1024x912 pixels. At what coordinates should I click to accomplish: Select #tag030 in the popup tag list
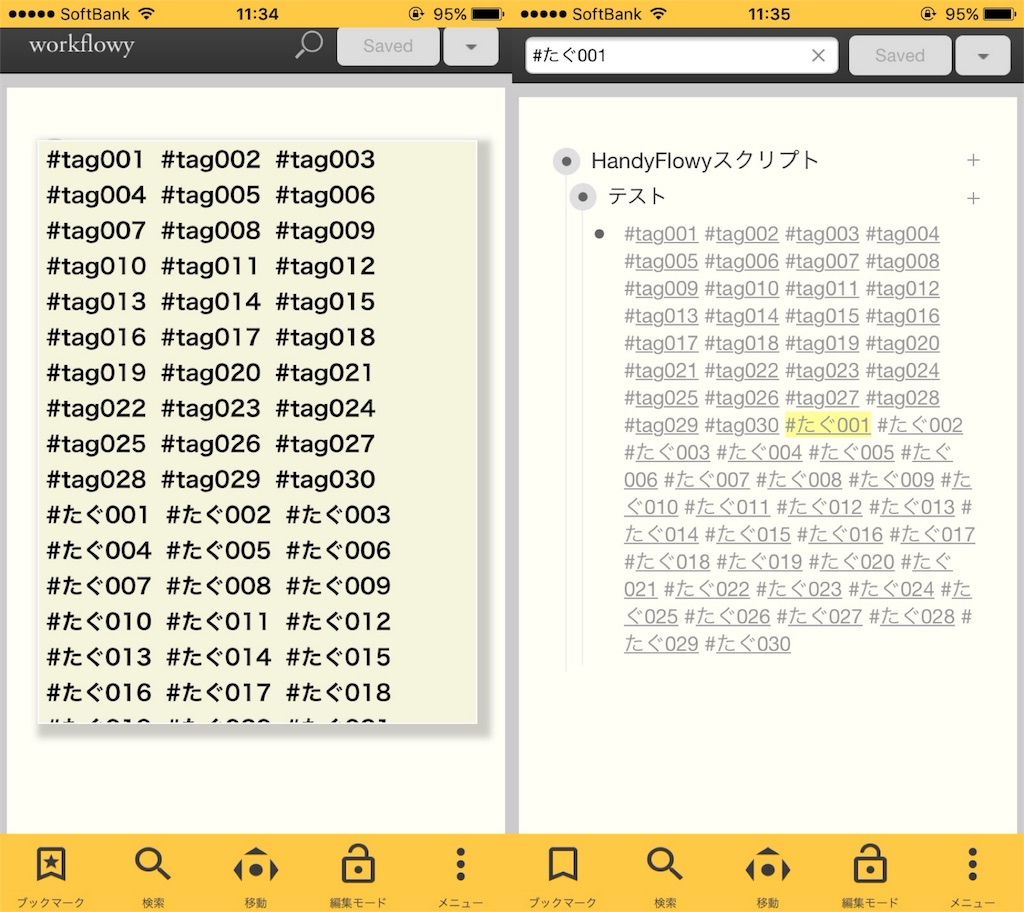tap(325, 480)
